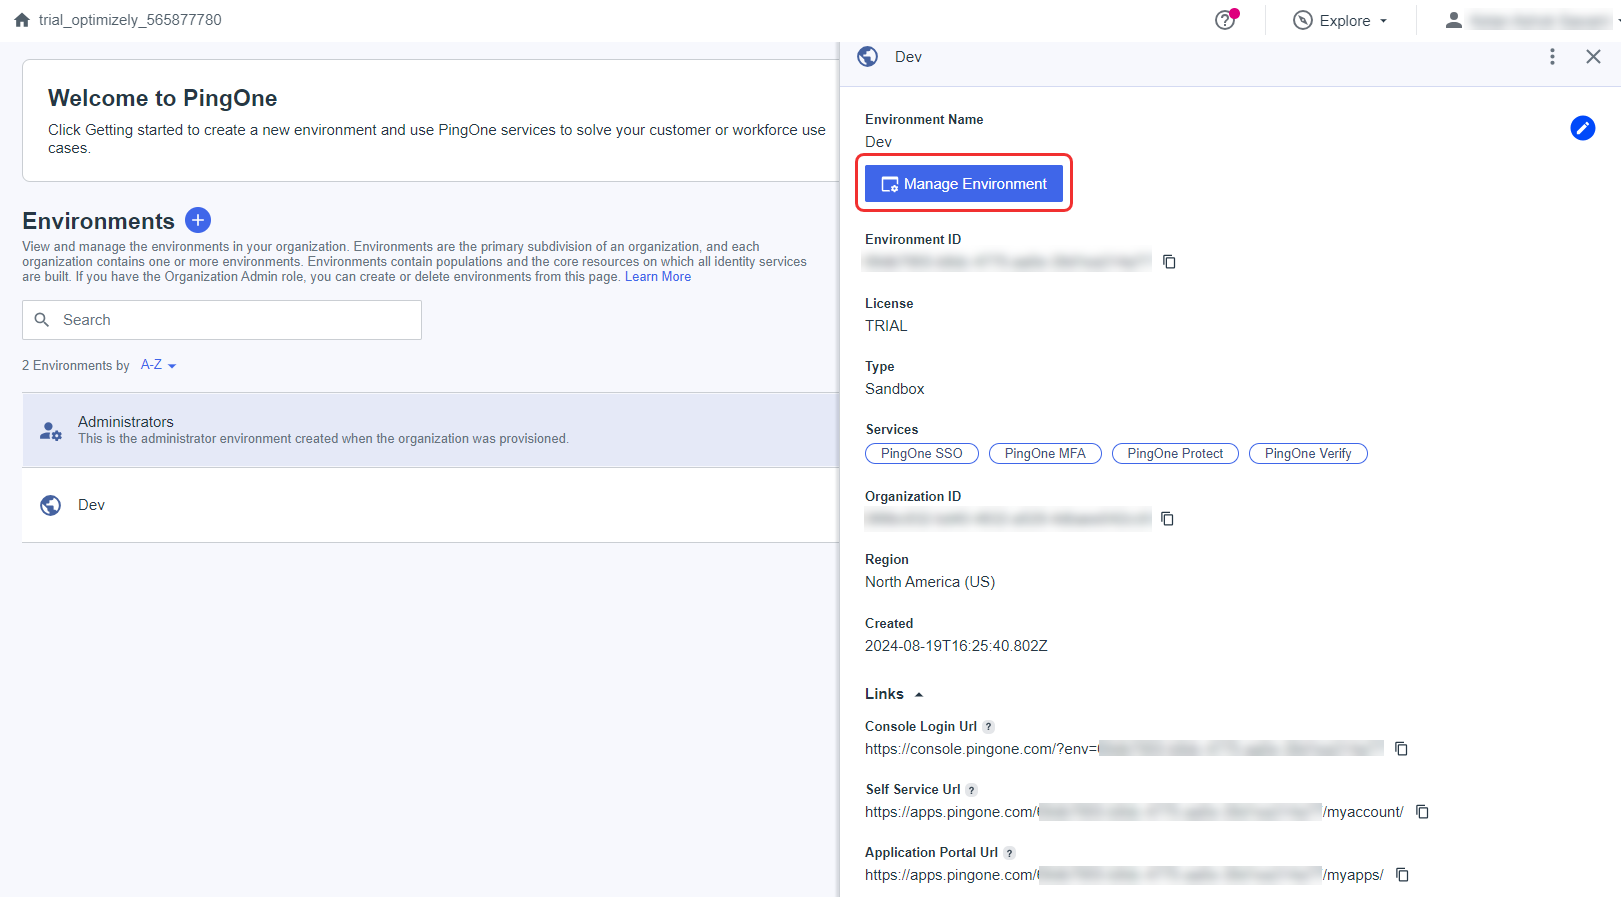
Task: Collapse the Links section
Action: [894, 694]
